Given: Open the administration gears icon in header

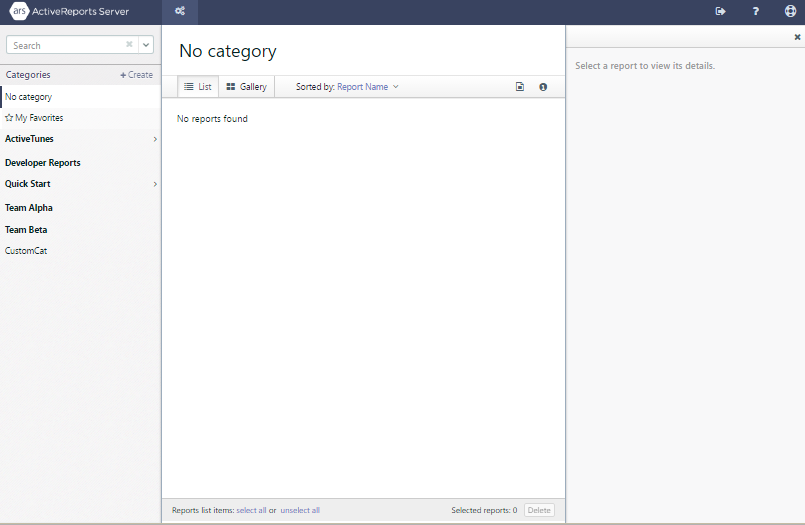Looking at the screenshot, I should point(180,12).
